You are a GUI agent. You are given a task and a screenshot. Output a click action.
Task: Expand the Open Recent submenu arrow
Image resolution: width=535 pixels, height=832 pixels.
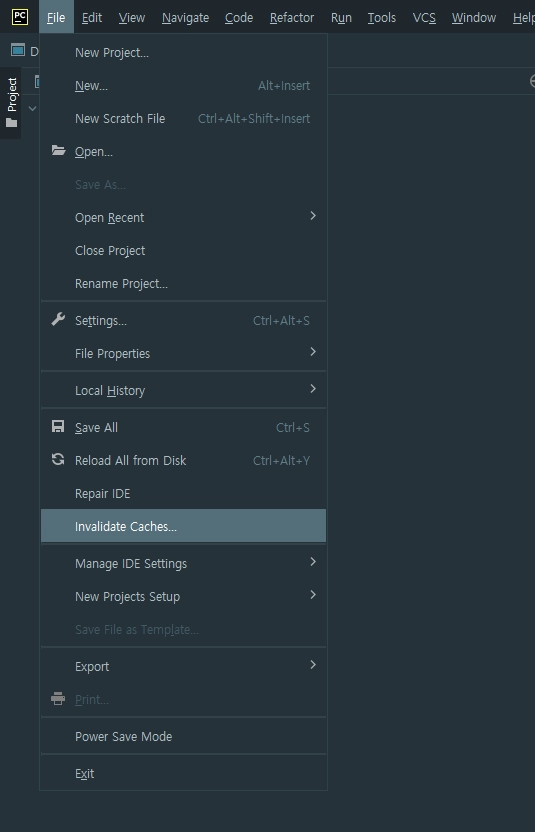coord(313,215)
